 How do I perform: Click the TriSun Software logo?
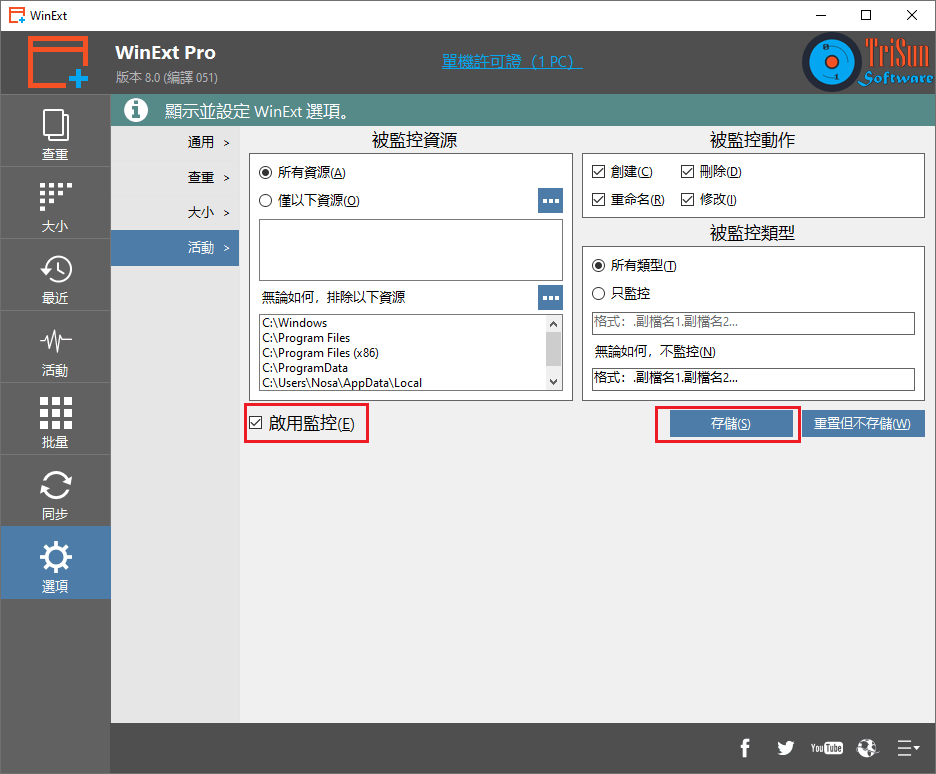point(867,62)
